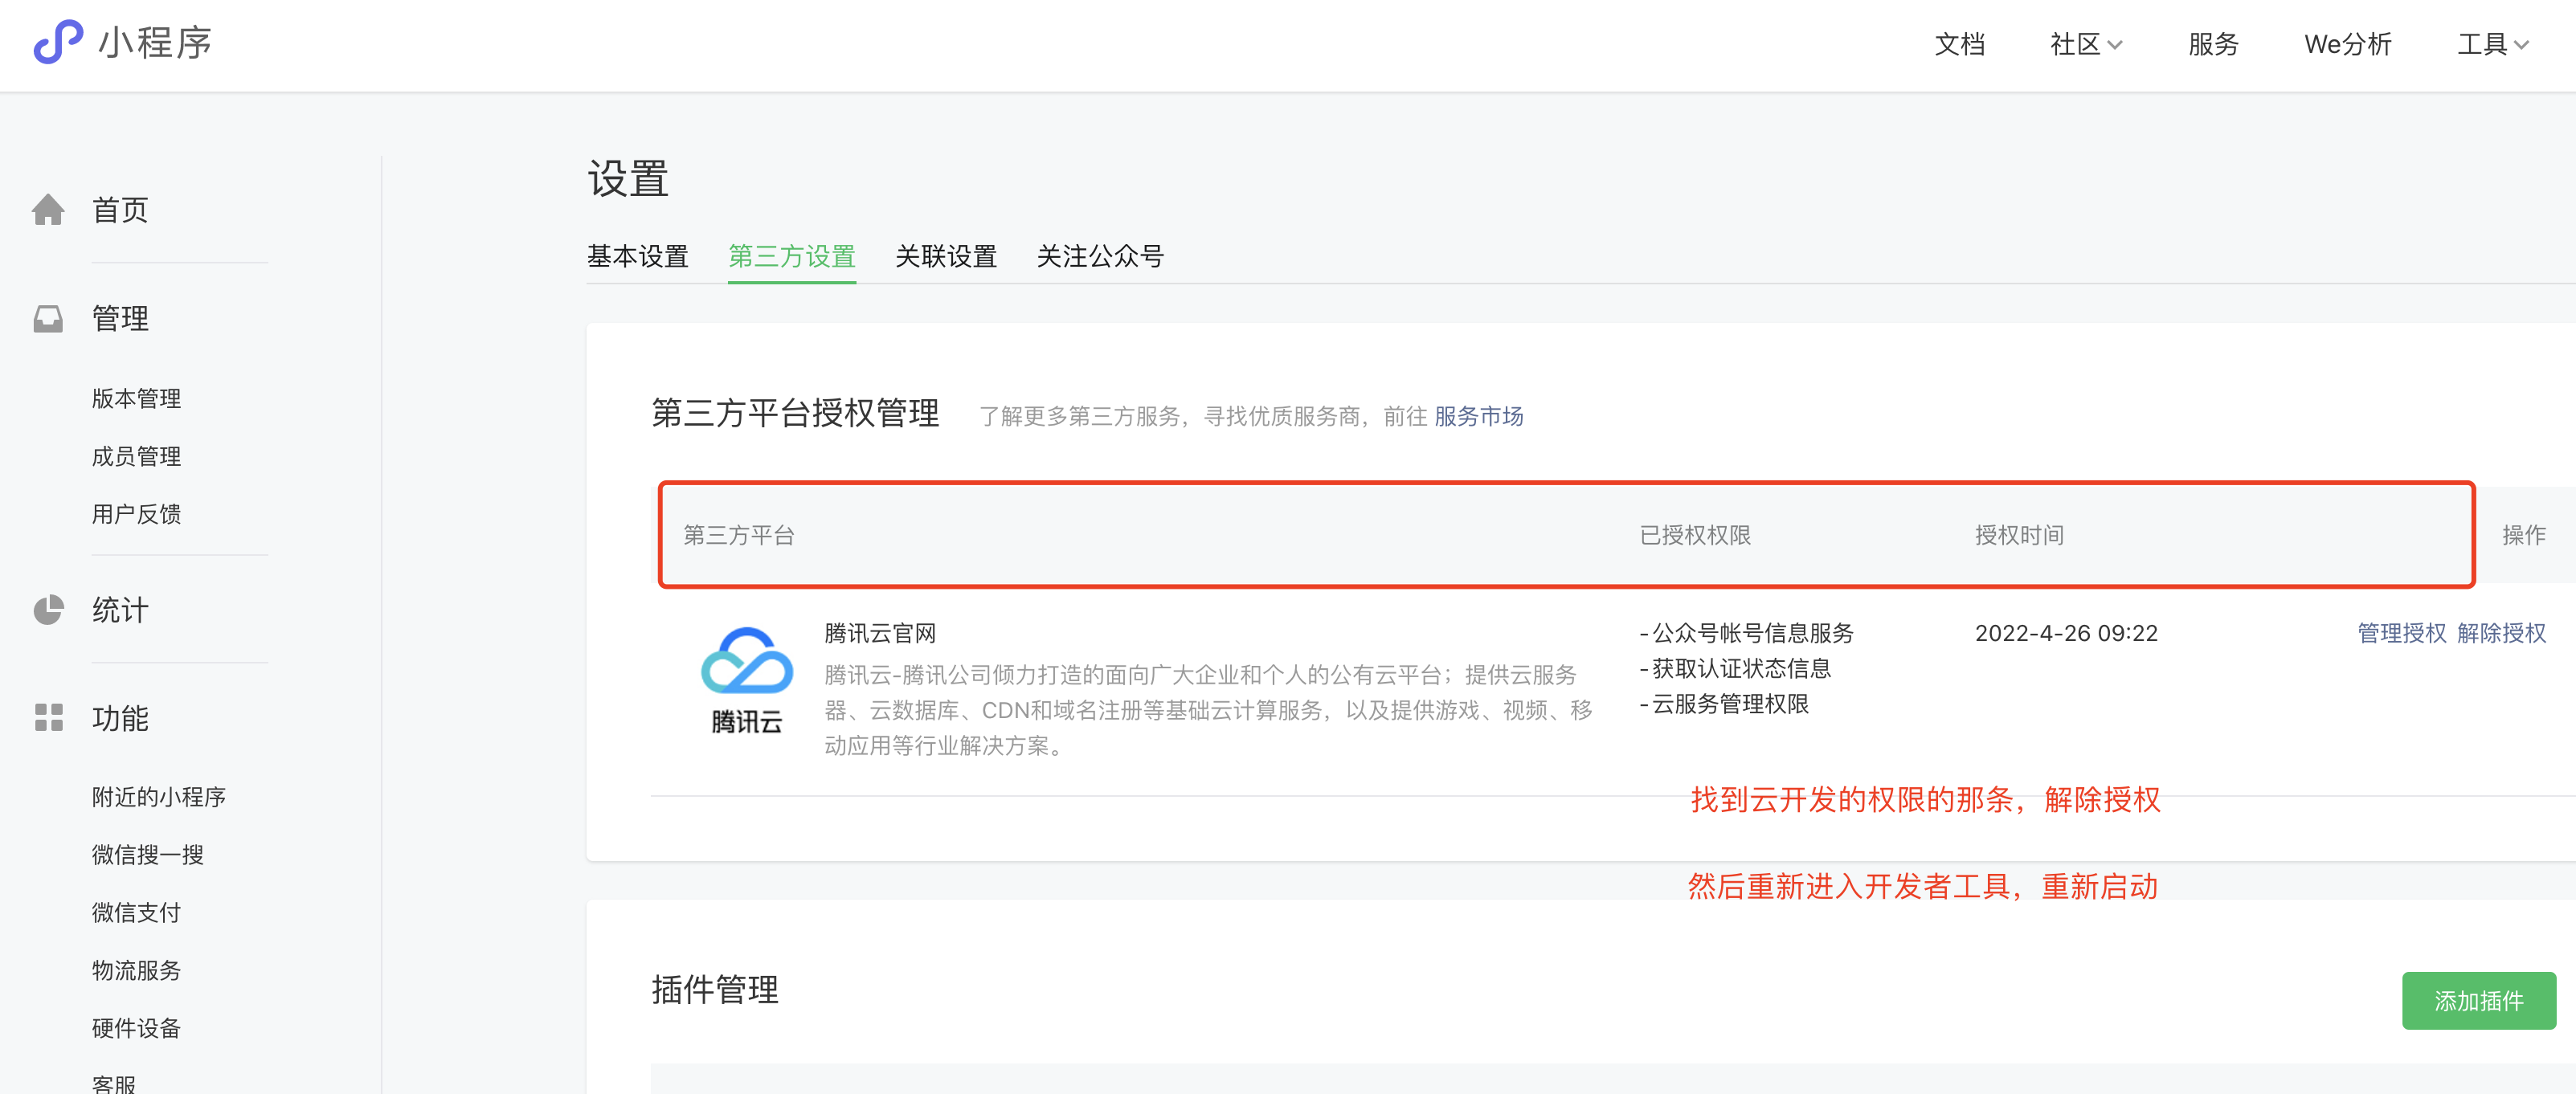
Task: Select 微信支付 in the sidebar
Action: [x=136, y=913]
